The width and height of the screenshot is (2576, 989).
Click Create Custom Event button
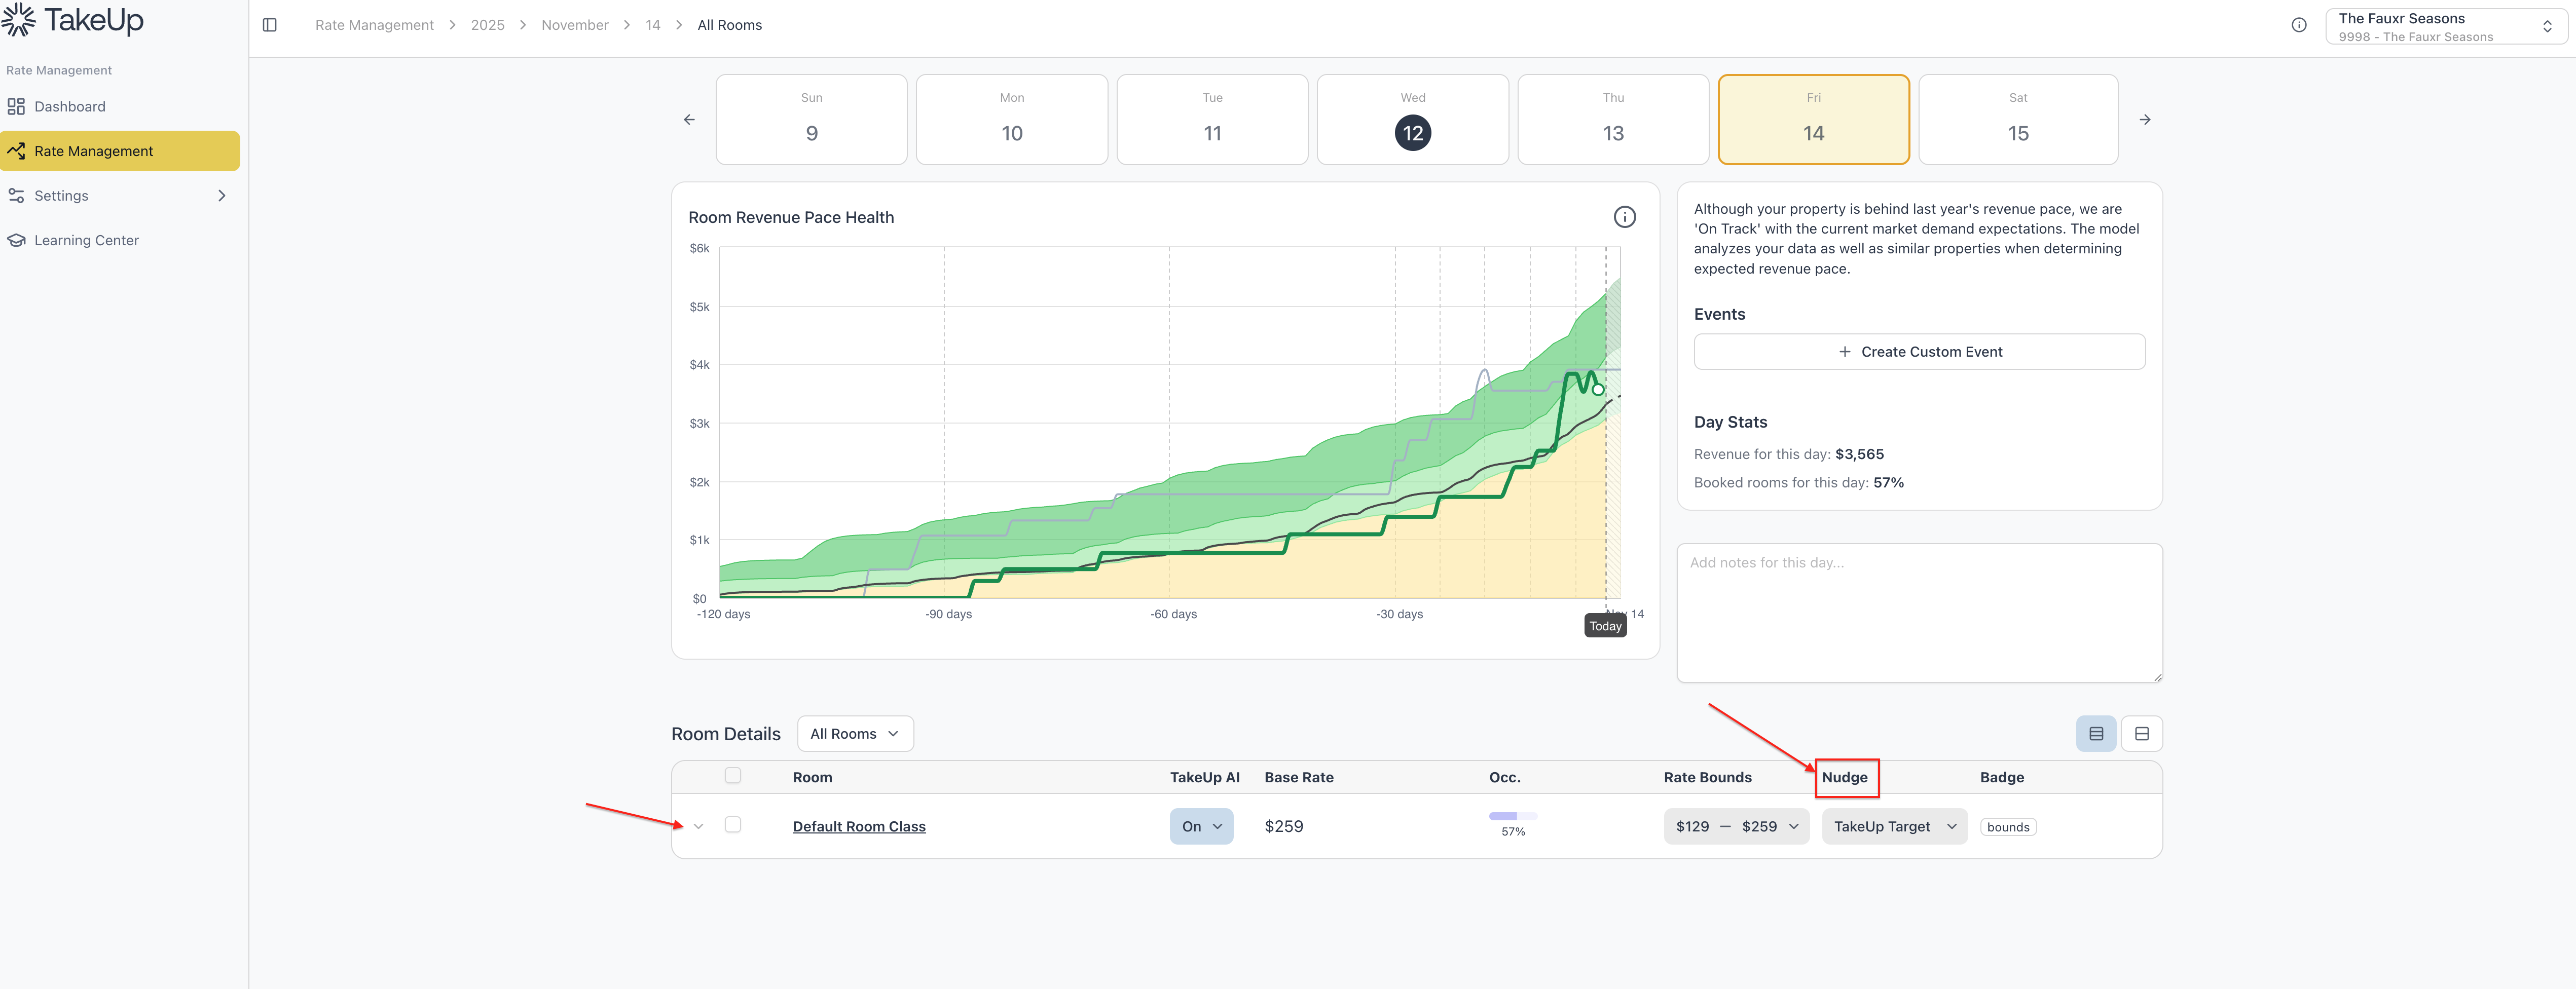click(1918, 352)
